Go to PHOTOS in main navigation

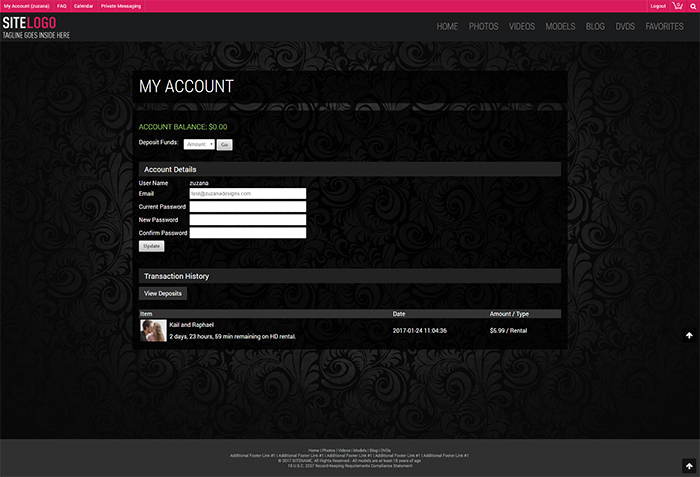tap(483, 27)
